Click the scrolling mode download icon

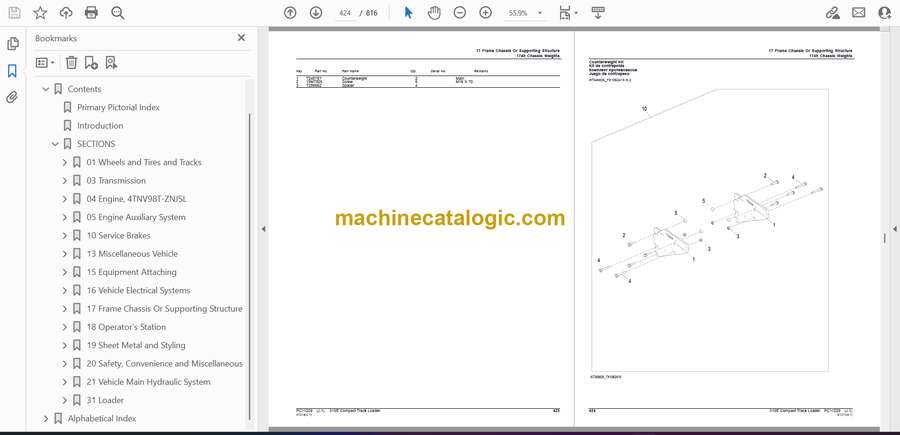click(598, 13)
